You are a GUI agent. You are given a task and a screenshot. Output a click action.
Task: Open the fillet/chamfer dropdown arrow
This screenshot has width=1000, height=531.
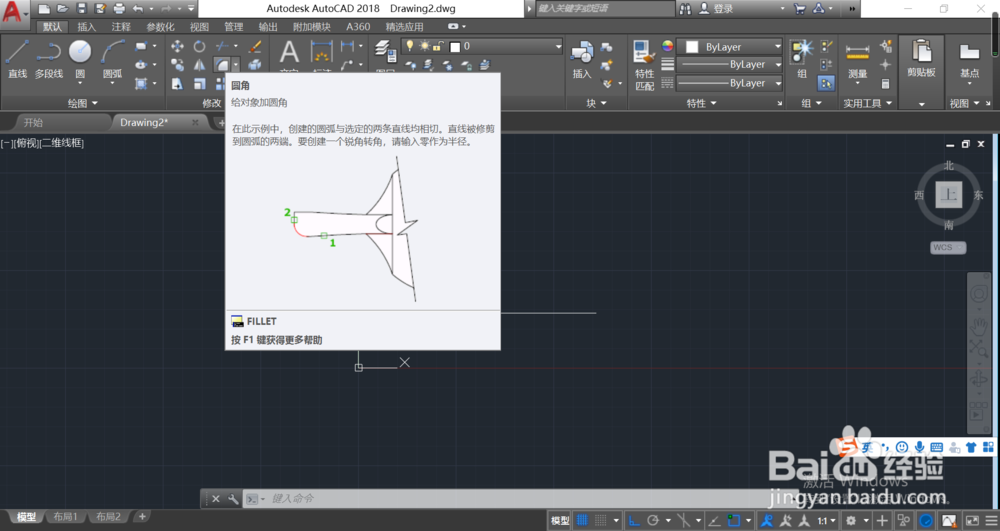pyautogui.click(x=235, y=65)
